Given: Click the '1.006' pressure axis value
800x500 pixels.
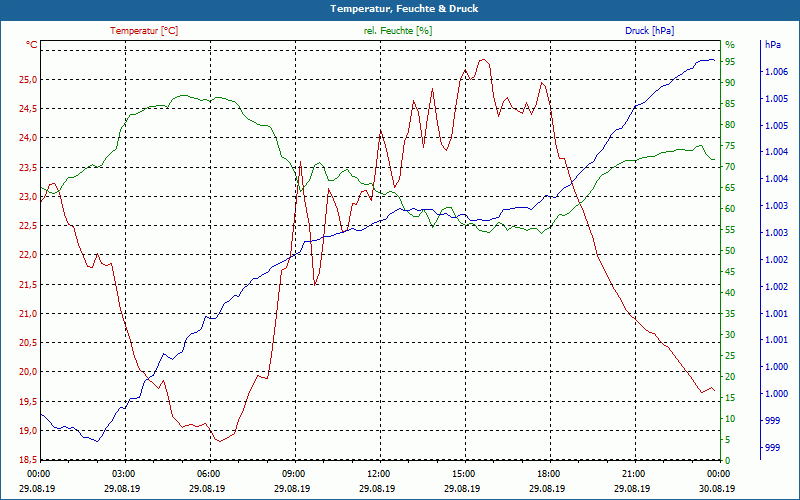Looking at the screenshot, I should tap(776, 72).
